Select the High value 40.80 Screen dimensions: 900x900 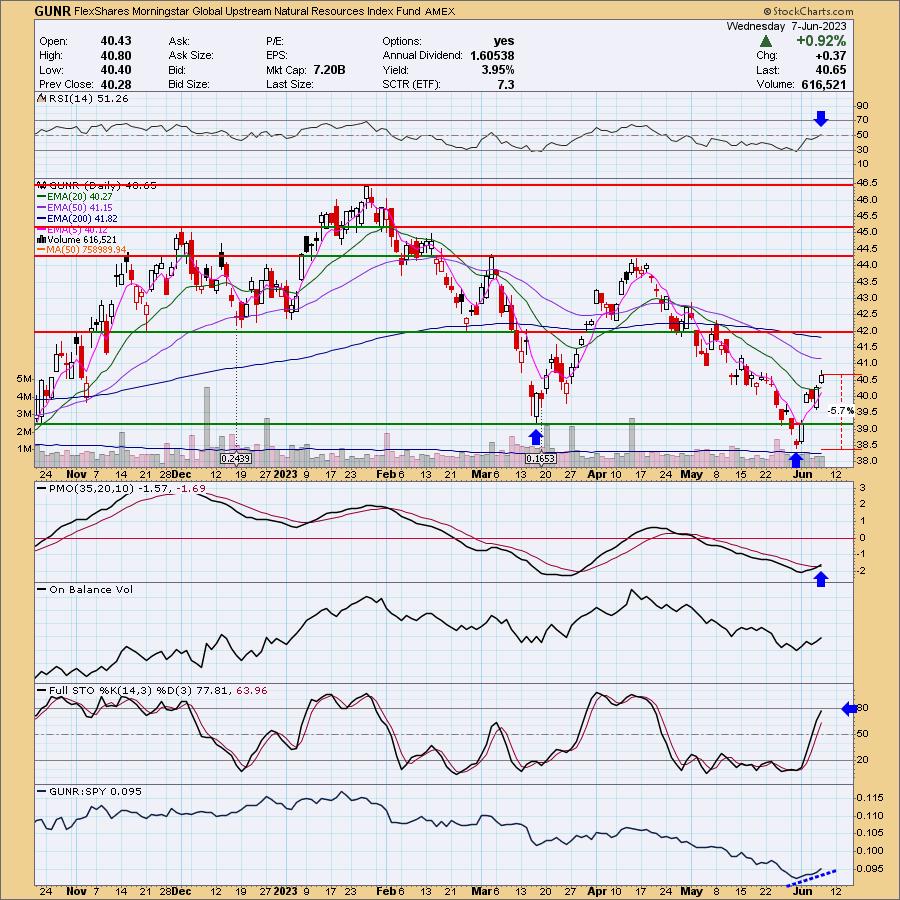[x=116, y=55]
